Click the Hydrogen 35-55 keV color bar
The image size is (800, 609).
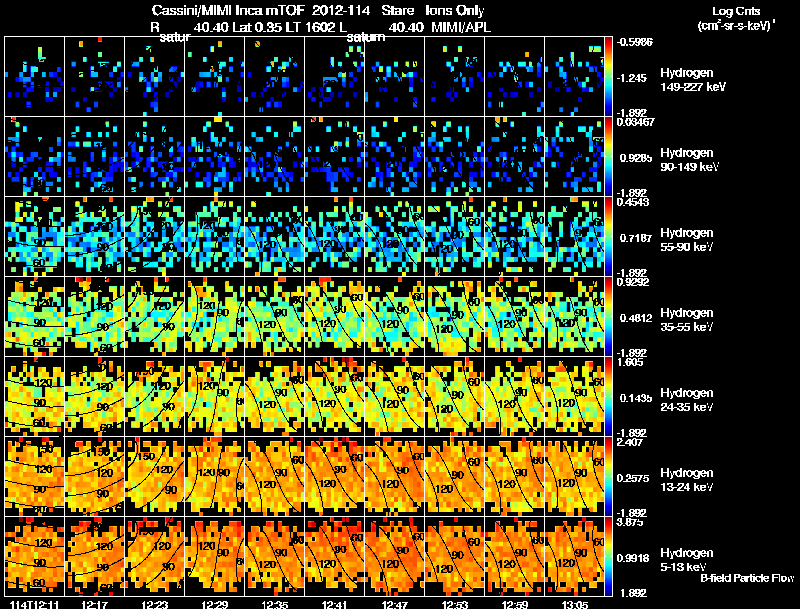(608, 316)
